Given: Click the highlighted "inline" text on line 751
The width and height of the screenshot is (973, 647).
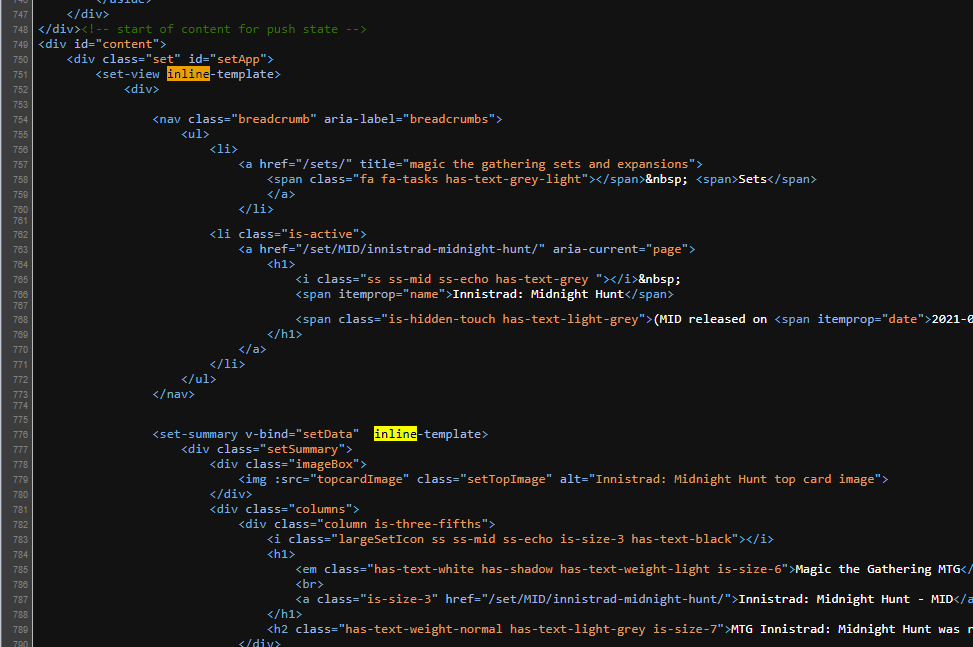Looking at the screenshot, I should (188, 73).
